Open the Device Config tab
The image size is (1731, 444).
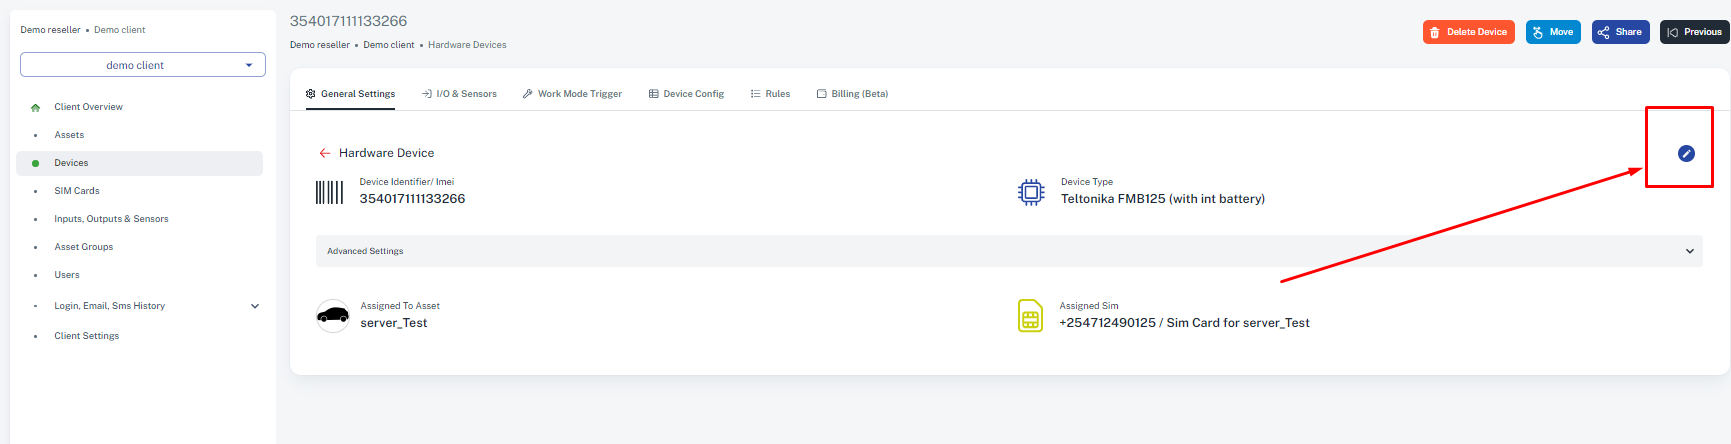(x=686, y=94)
